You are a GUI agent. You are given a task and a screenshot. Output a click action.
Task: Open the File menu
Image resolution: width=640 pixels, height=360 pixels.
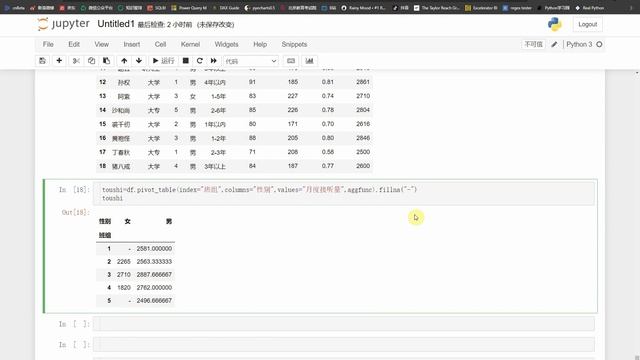click(48, 44)
